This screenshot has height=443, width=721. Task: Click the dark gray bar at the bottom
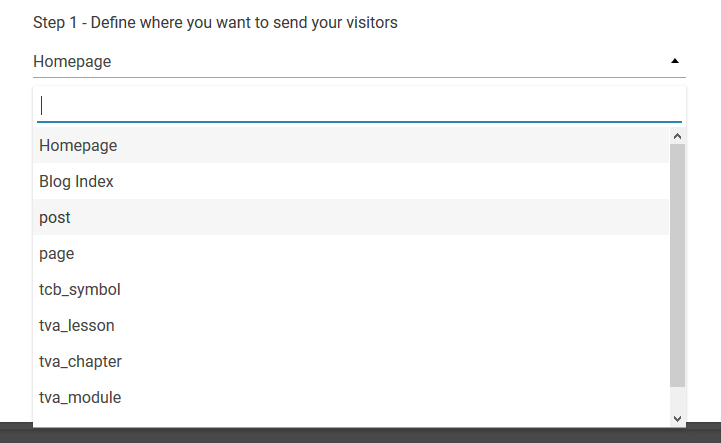click(360, 435)
